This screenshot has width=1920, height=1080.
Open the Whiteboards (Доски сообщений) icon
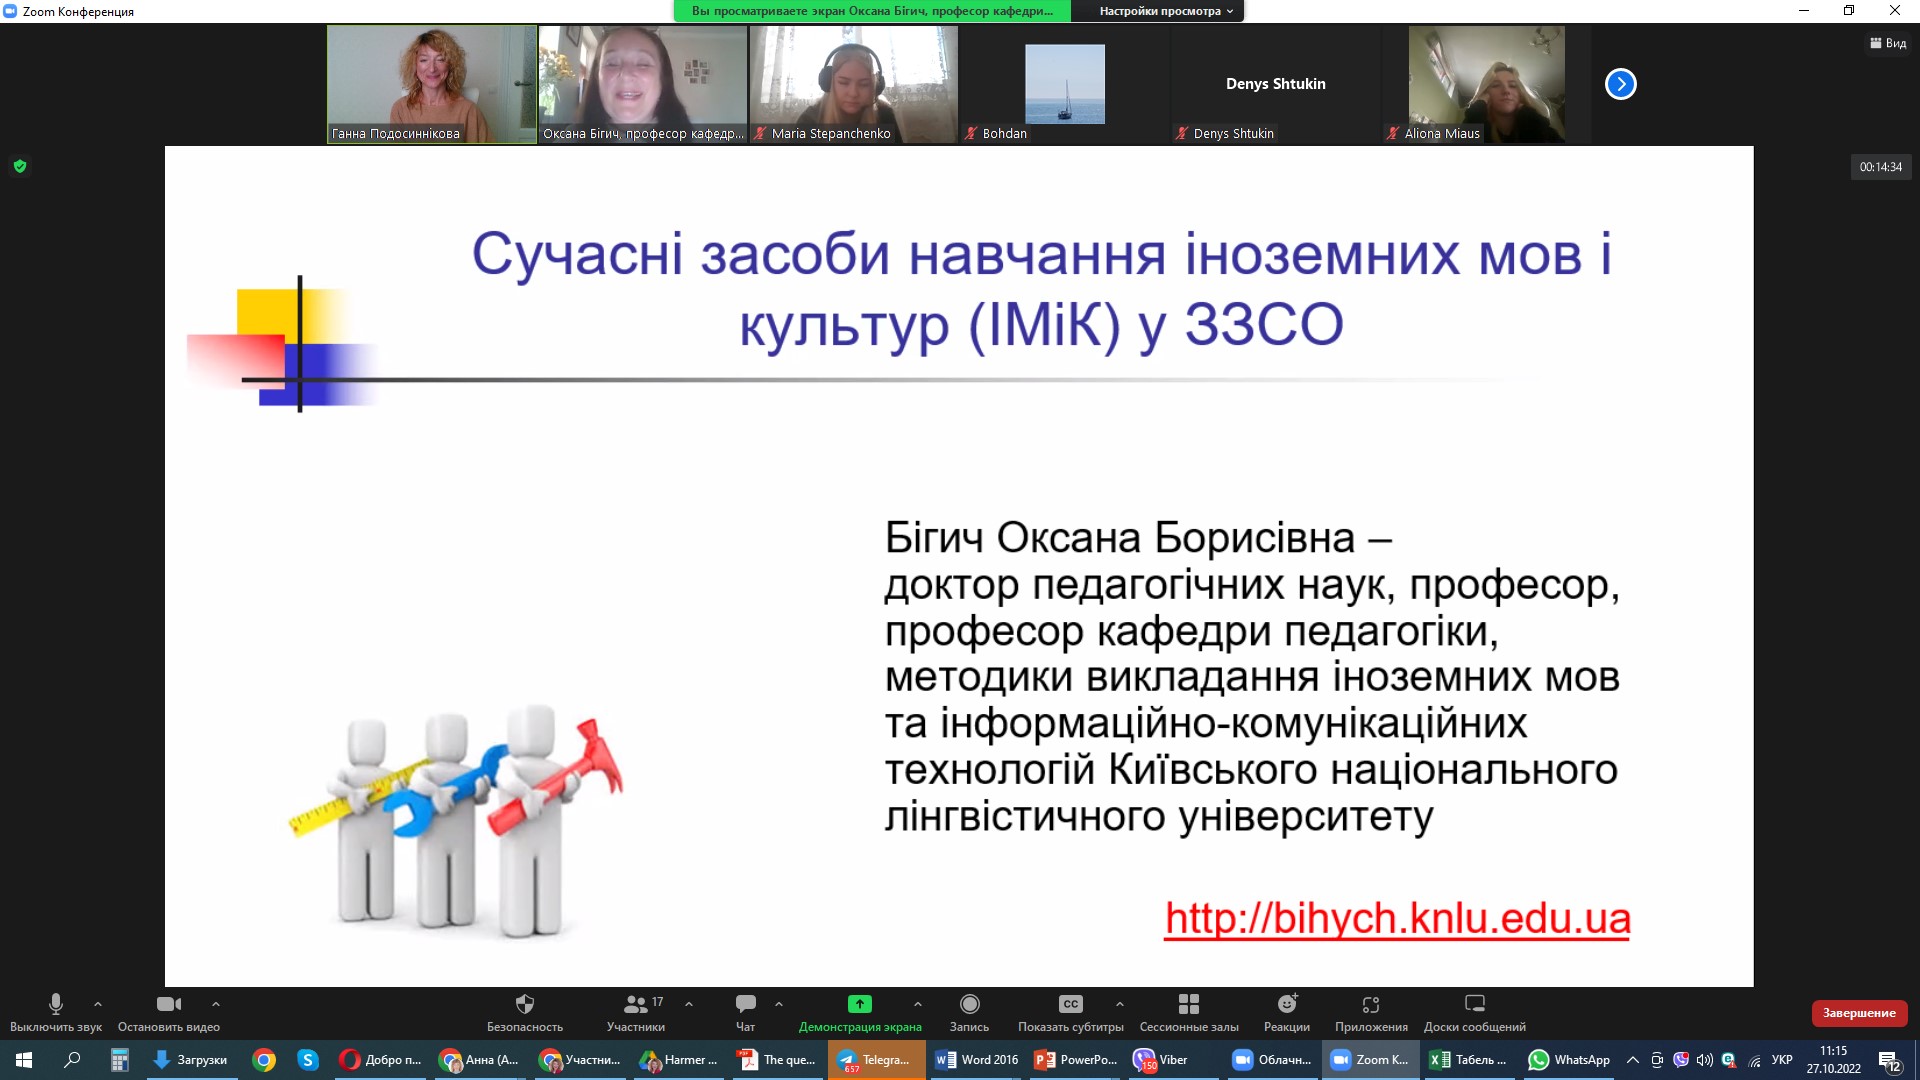pos(1474,1004)
